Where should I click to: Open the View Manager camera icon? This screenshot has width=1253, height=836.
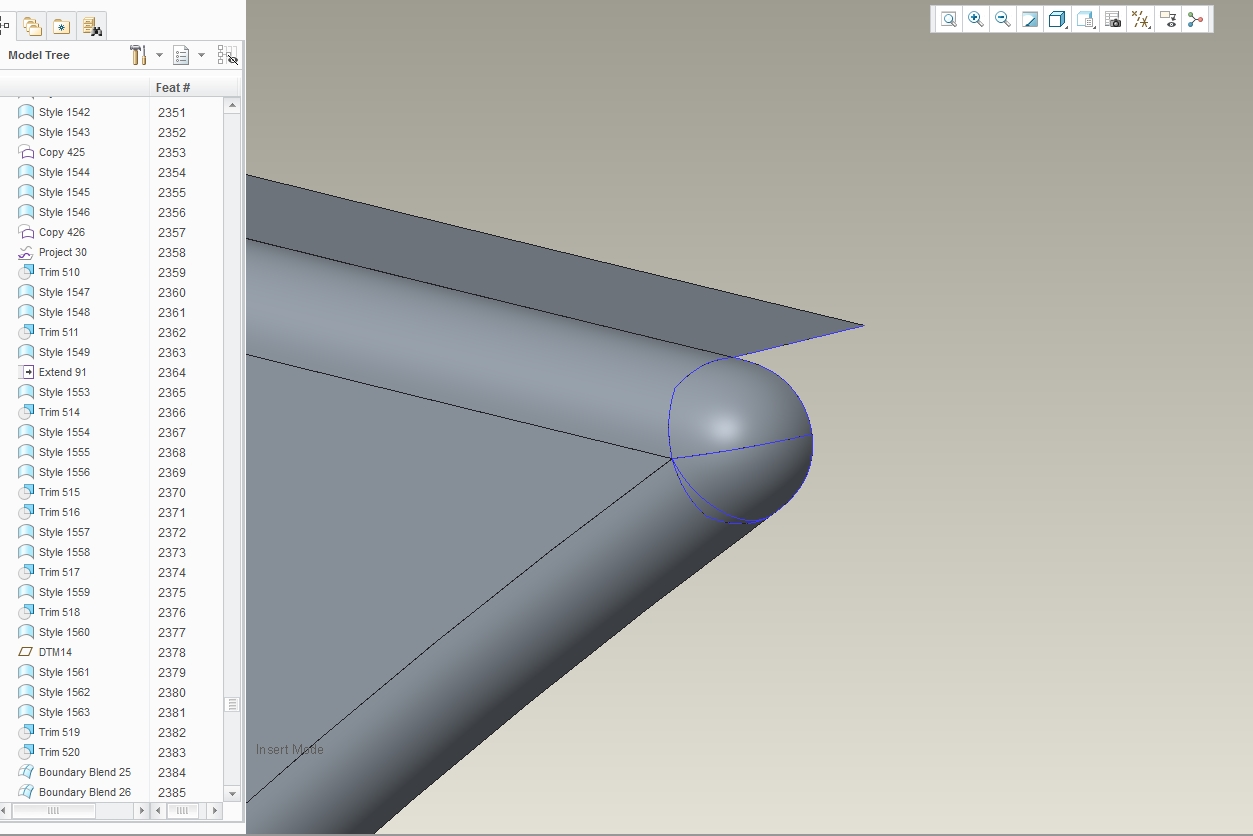1112,19
